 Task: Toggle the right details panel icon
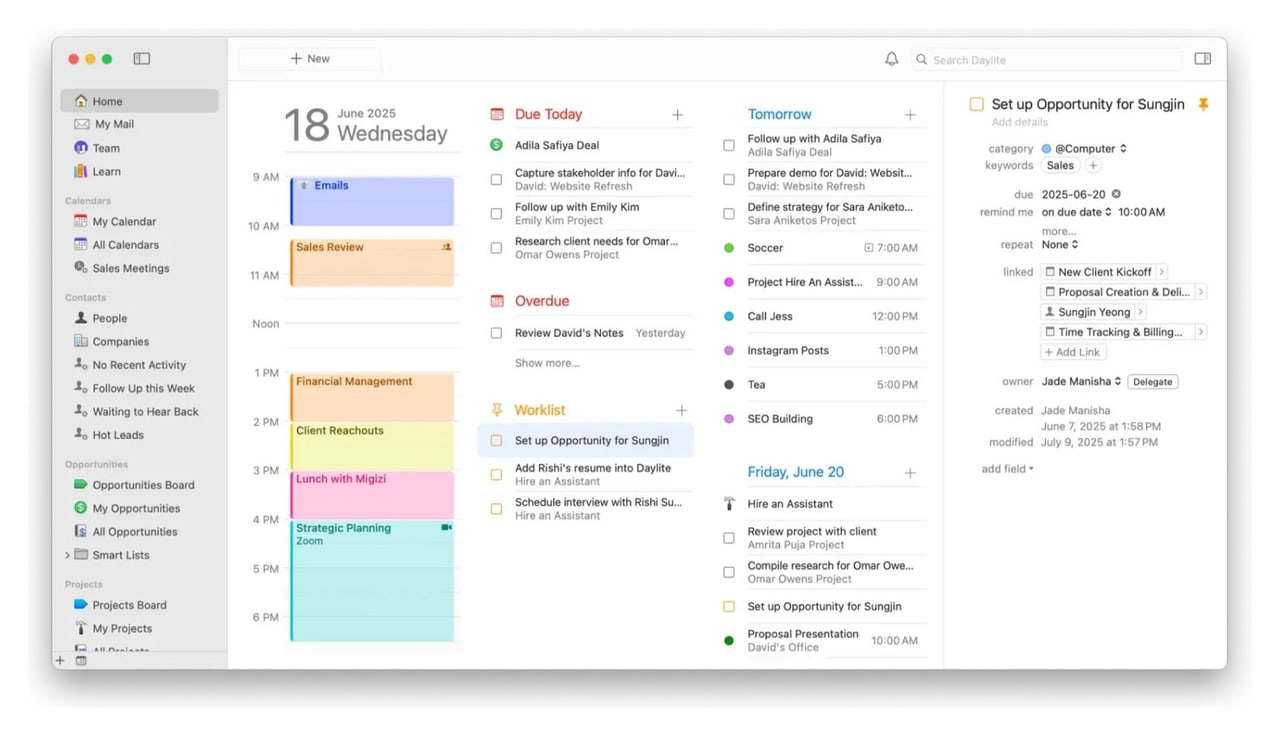1203,59
